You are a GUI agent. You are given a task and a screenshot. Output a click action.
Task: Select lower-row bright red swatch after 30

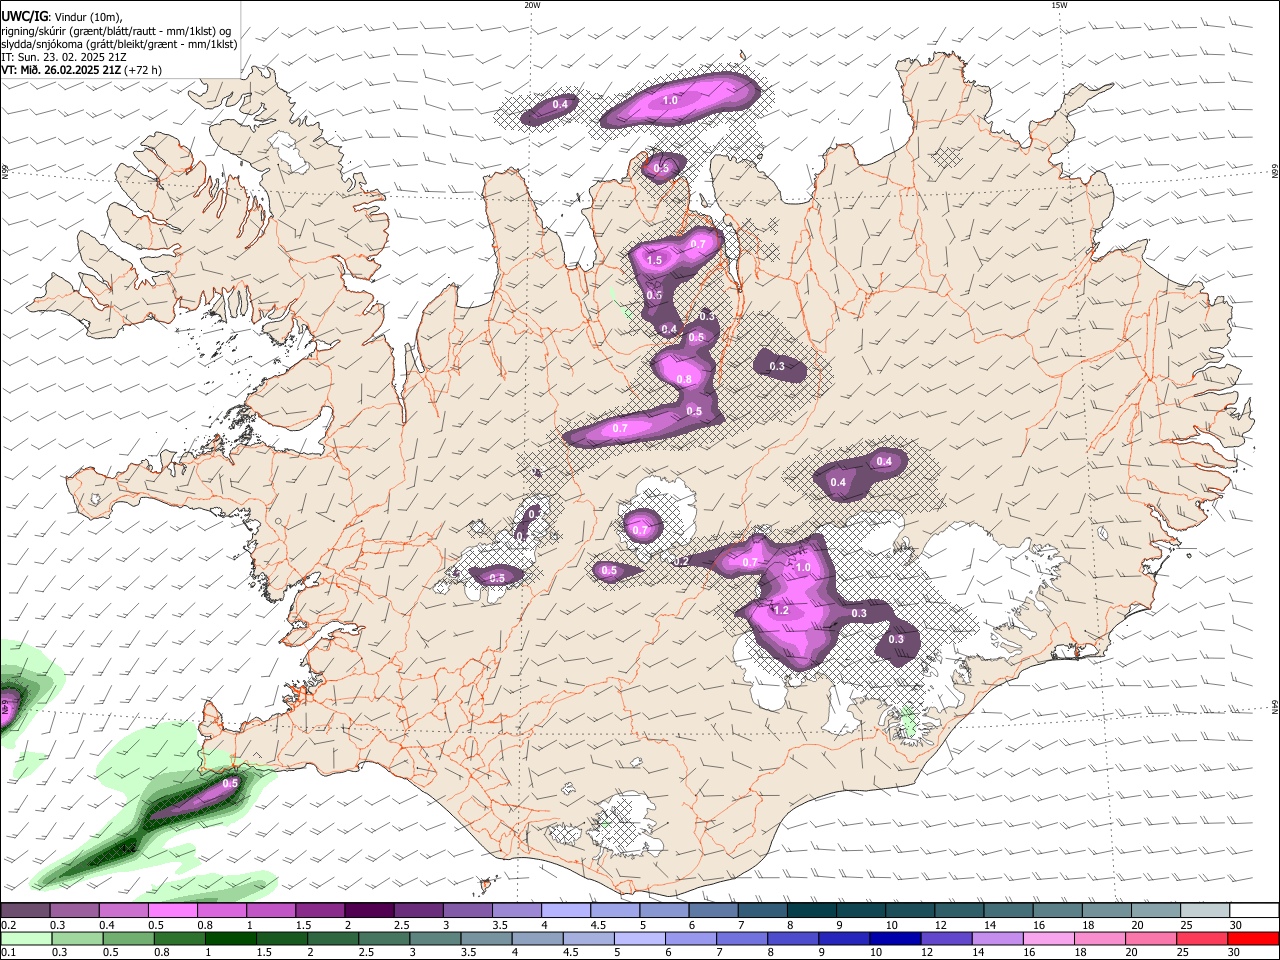coord(1253,938)
